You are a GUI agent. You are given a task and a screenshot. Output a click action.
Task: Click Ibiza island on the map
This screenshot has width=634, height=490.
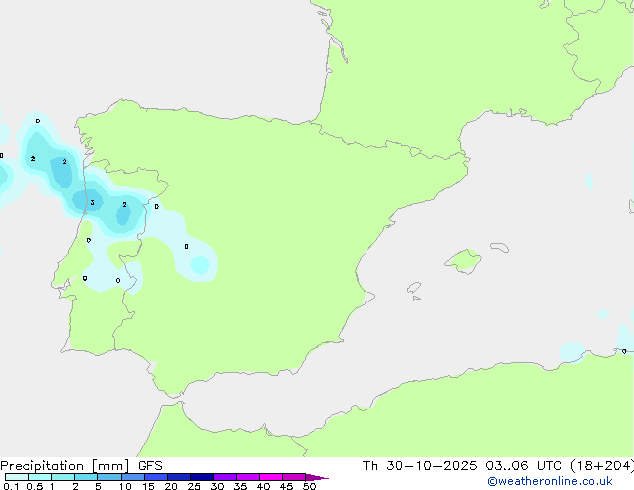(x=414, y=288)
